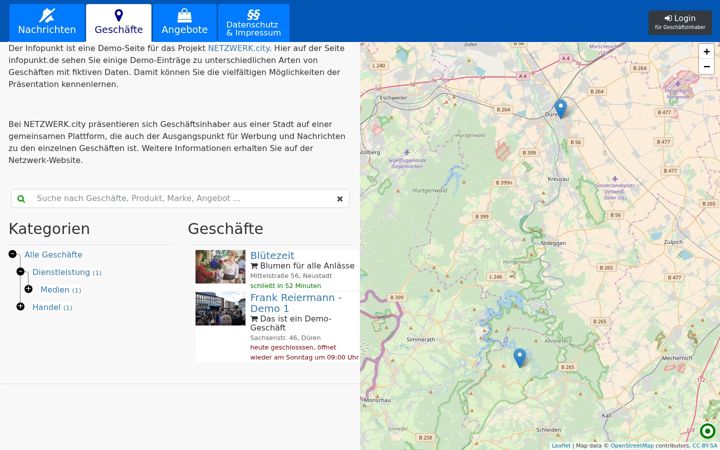Screen dimensions: 720x450
Task: Click the Login button for Geschäftsinhaber
Action: tap(680, 22)
